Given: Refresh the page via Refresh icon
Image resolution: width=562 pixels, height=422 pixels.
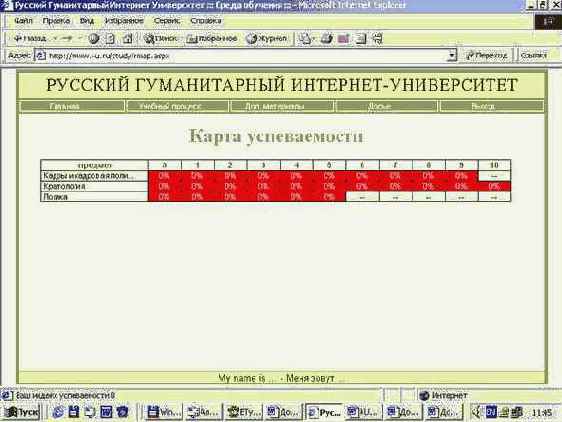Looking at the screenshot, I should tap(110, 38).
